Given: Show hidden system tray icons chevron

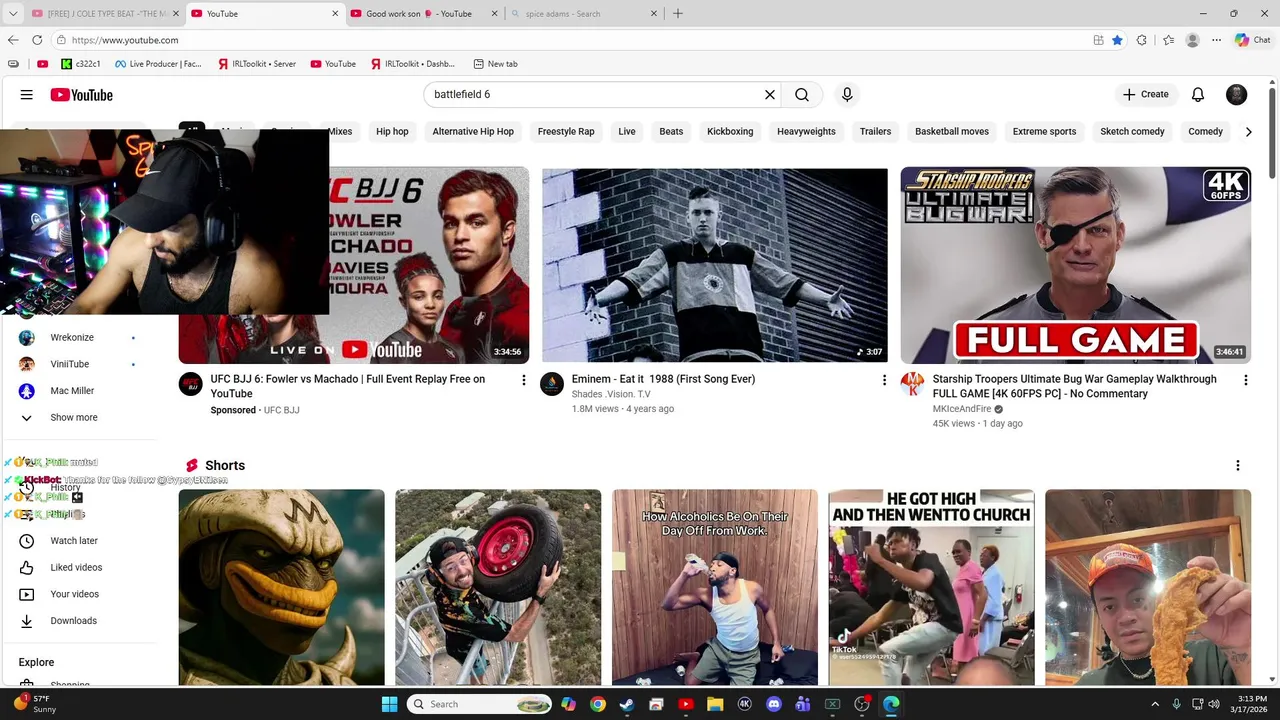Looking at the screenshot, I should pos(1155,704).
